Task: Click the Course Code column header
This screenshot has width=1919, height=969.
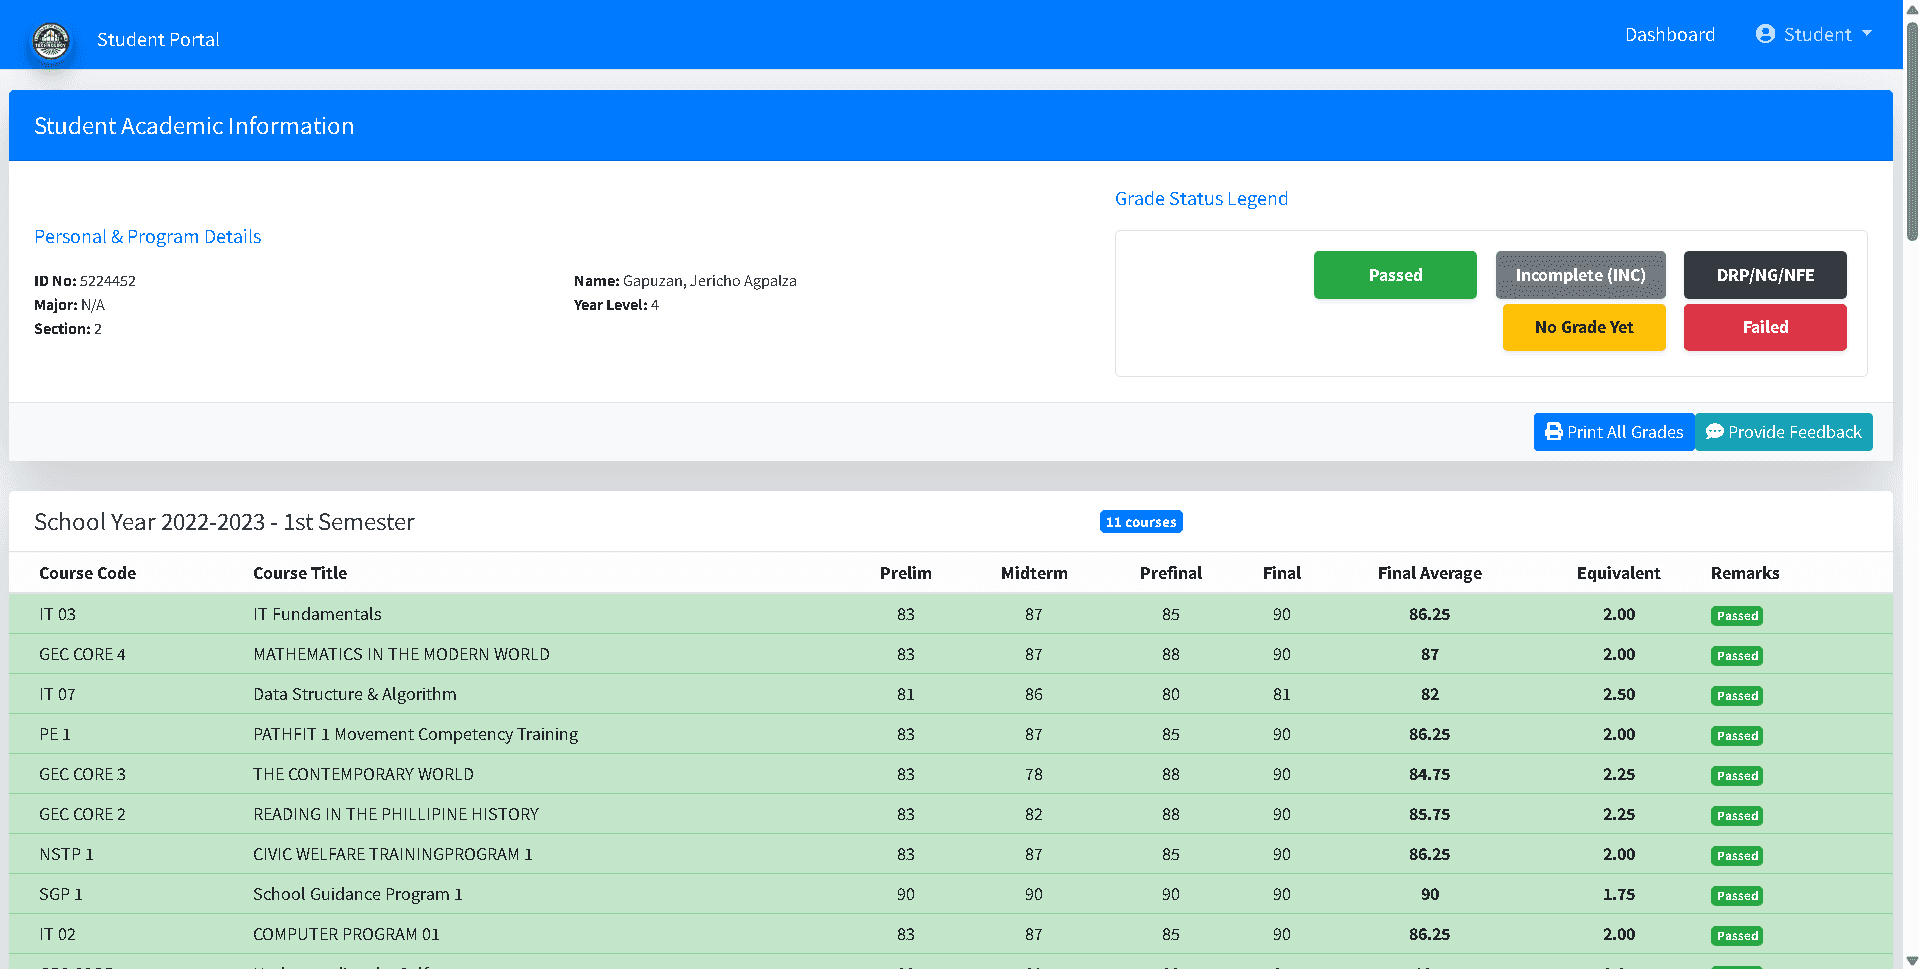Action: pyautogui.click(x=87, y=573)
